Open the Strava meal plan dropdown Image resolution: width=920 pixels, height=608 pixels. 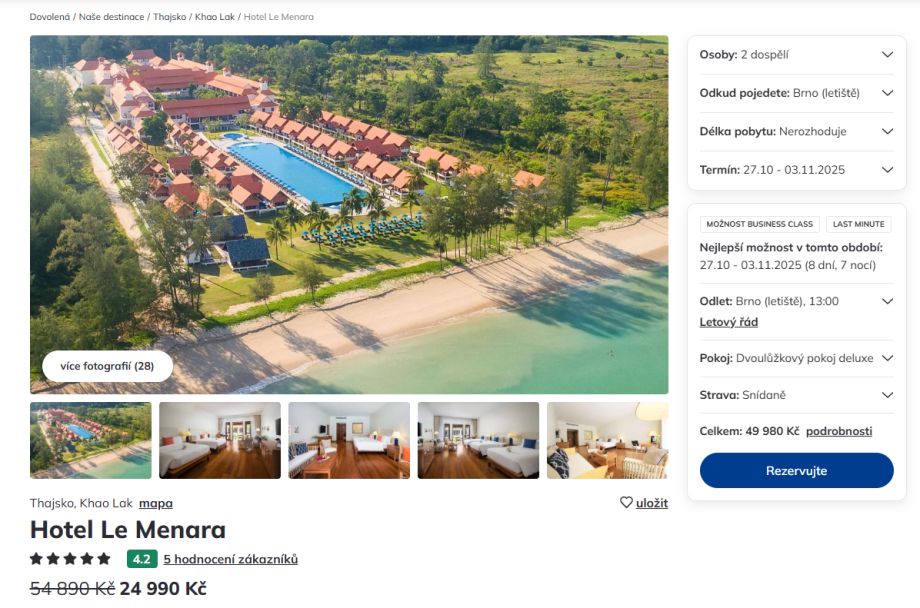796,396
